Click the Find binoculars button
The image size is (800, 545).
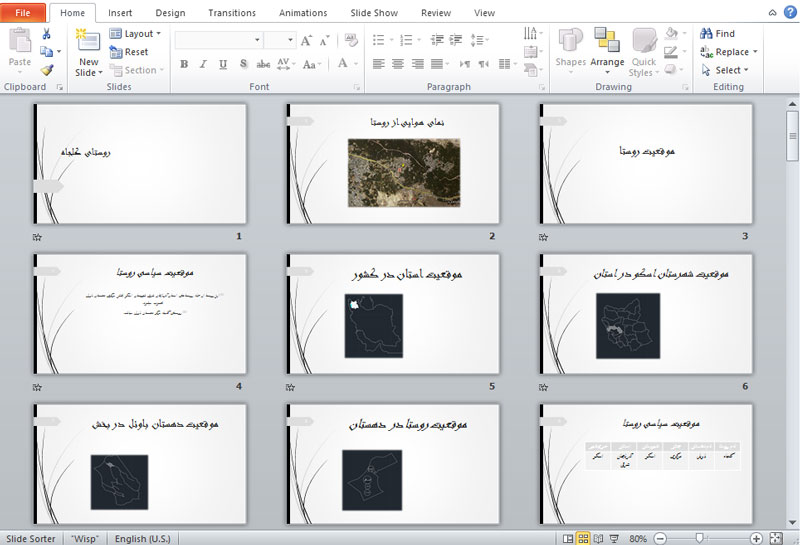pyautogui.click(x=718, y=34)
